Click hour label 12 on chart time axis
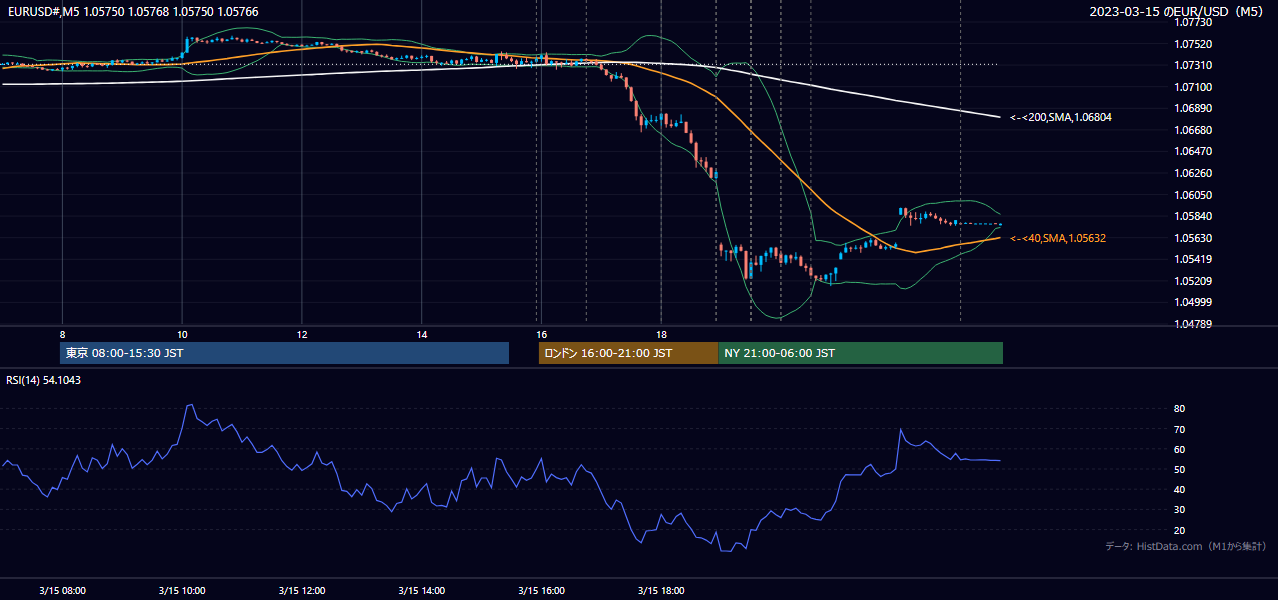The image size is (1278, 600). click(302, 334)
